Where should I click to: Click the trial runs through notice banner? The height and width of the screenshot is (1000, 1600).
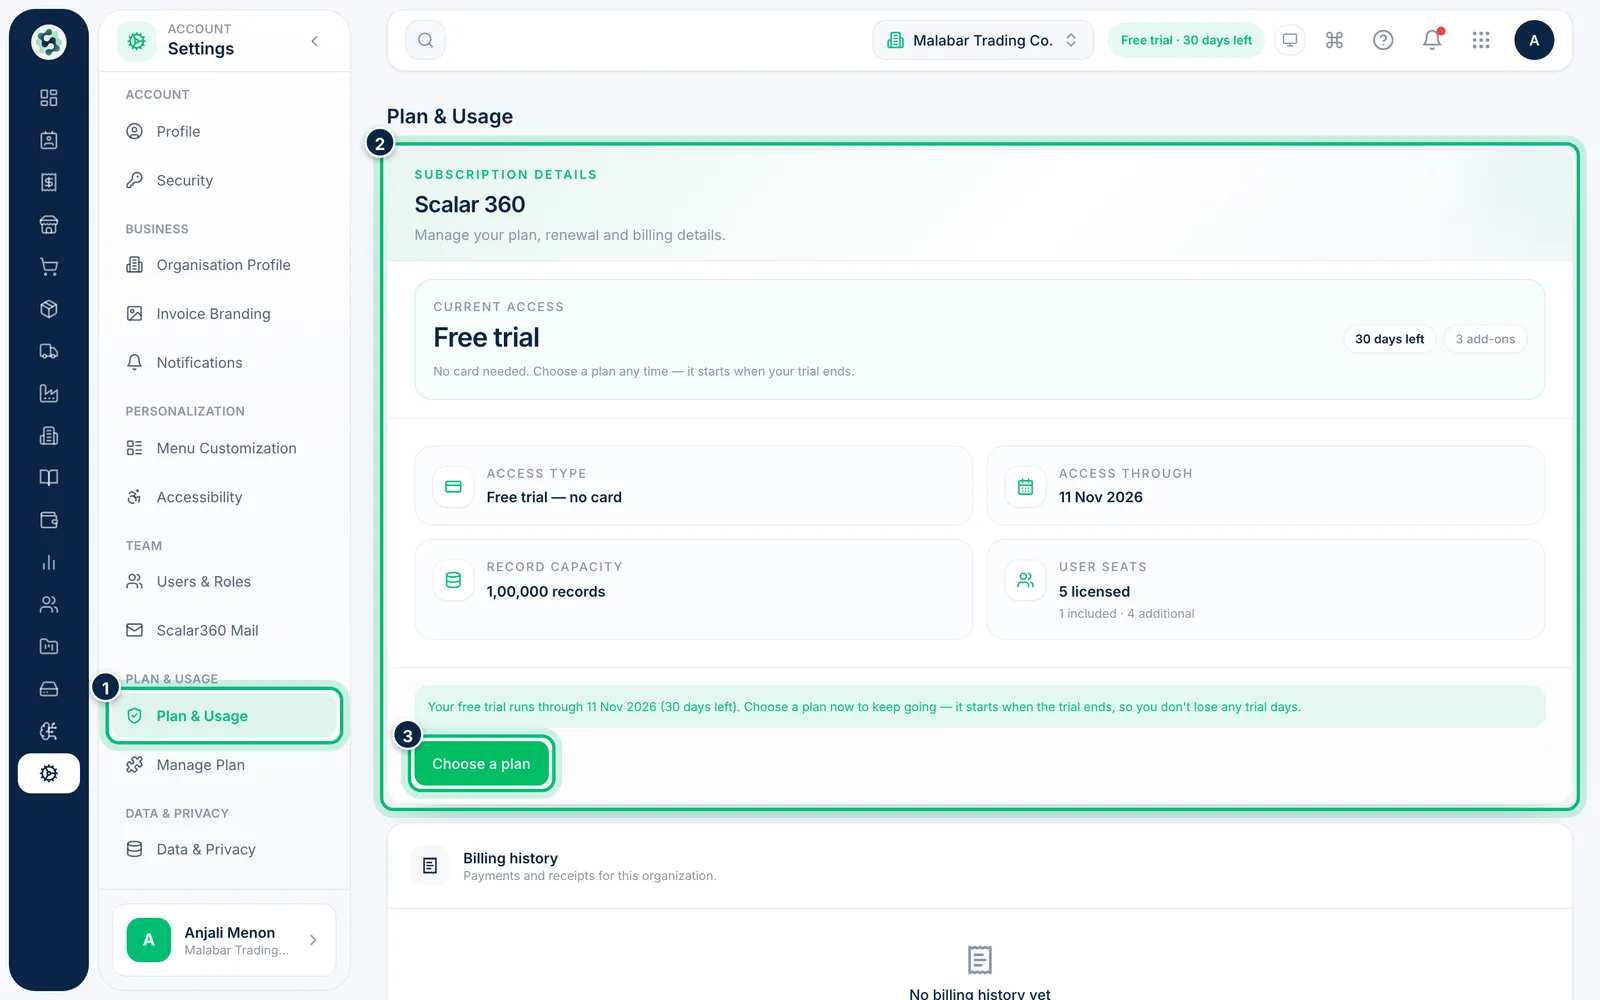(980, 707)
